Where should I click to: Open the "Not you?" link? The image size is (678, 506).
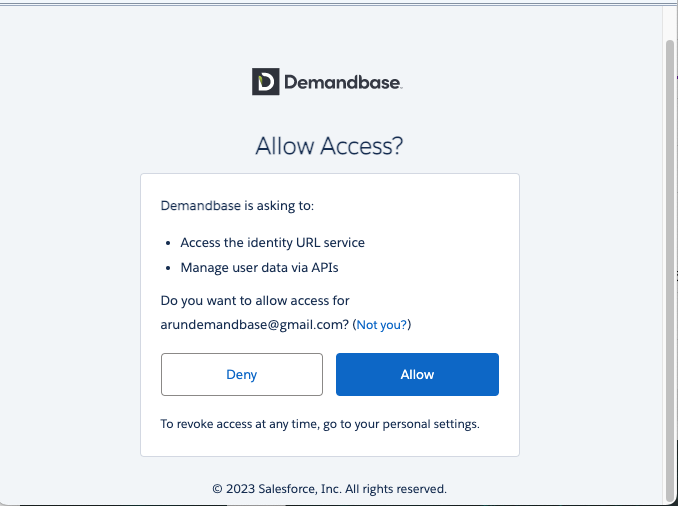coord(382,325)
